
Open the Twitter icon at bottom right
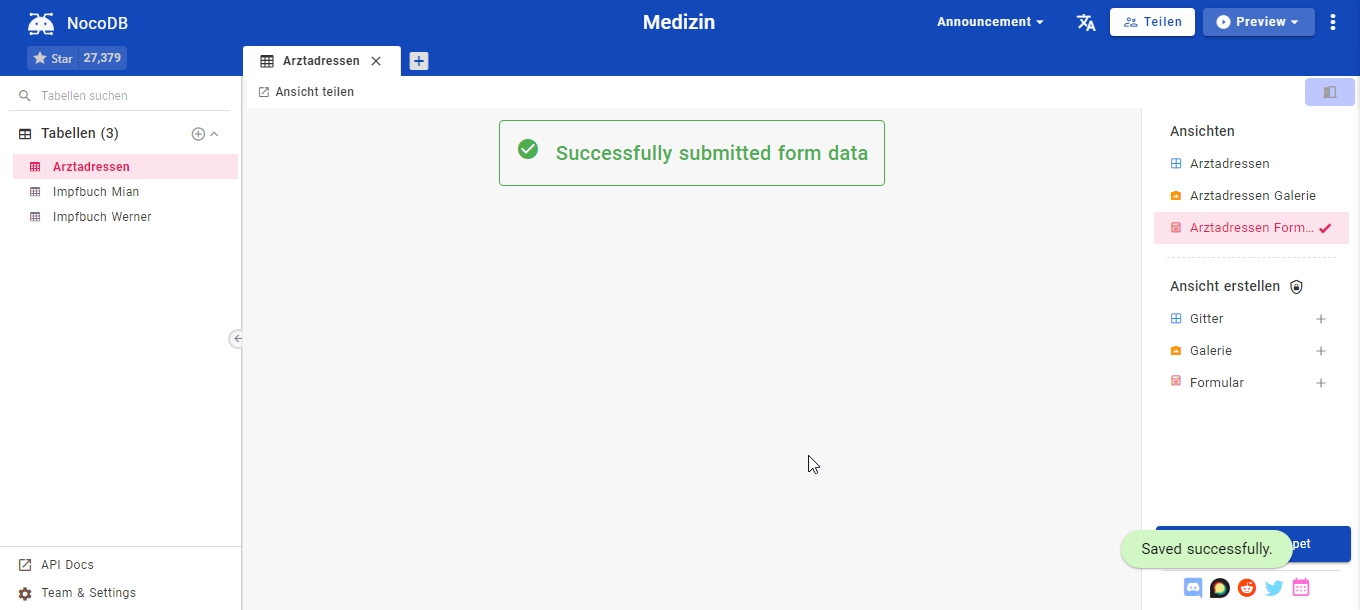point(1273,588)
